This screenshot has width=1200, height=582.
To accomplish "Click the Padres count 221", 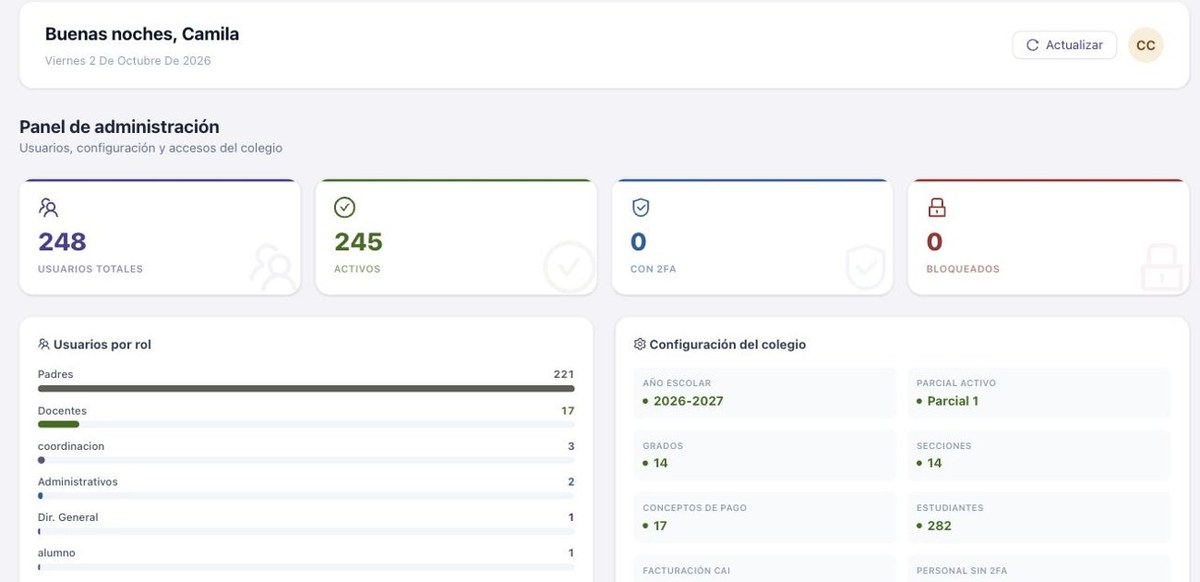I will (564, 374).
